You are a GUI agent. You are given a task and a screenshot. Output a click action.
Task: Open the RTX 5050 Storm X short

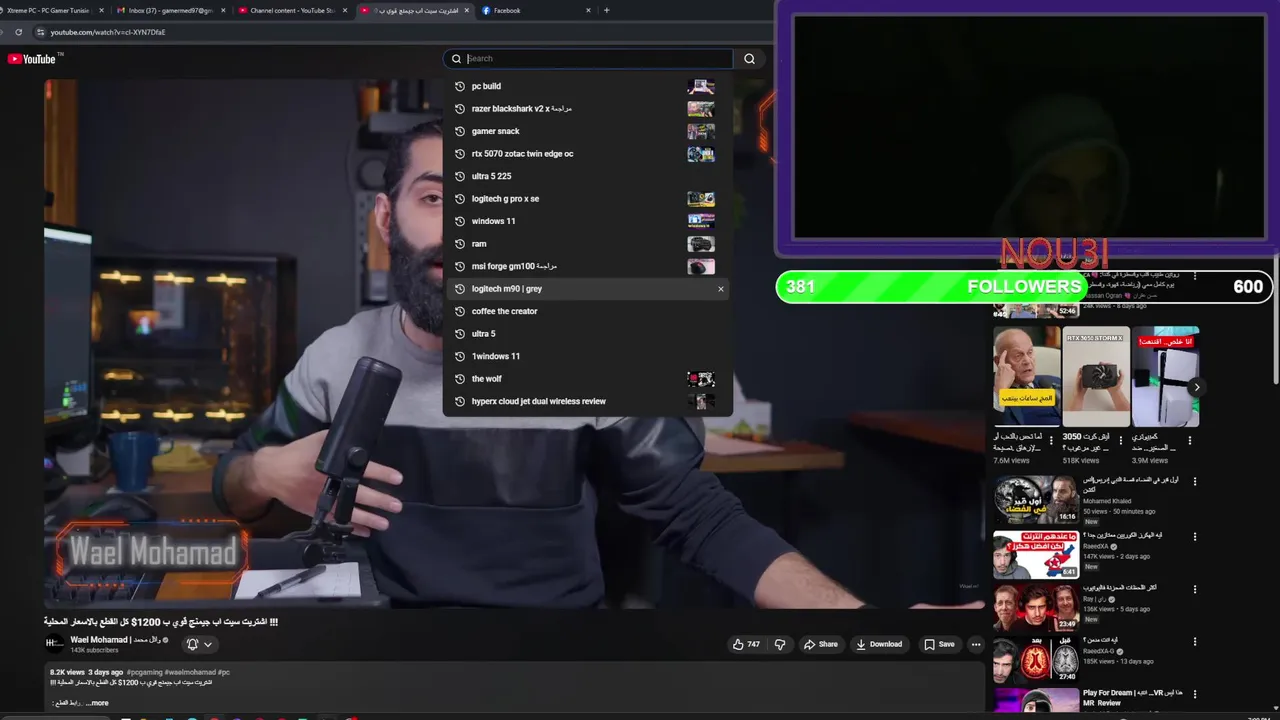(1096, 376)
